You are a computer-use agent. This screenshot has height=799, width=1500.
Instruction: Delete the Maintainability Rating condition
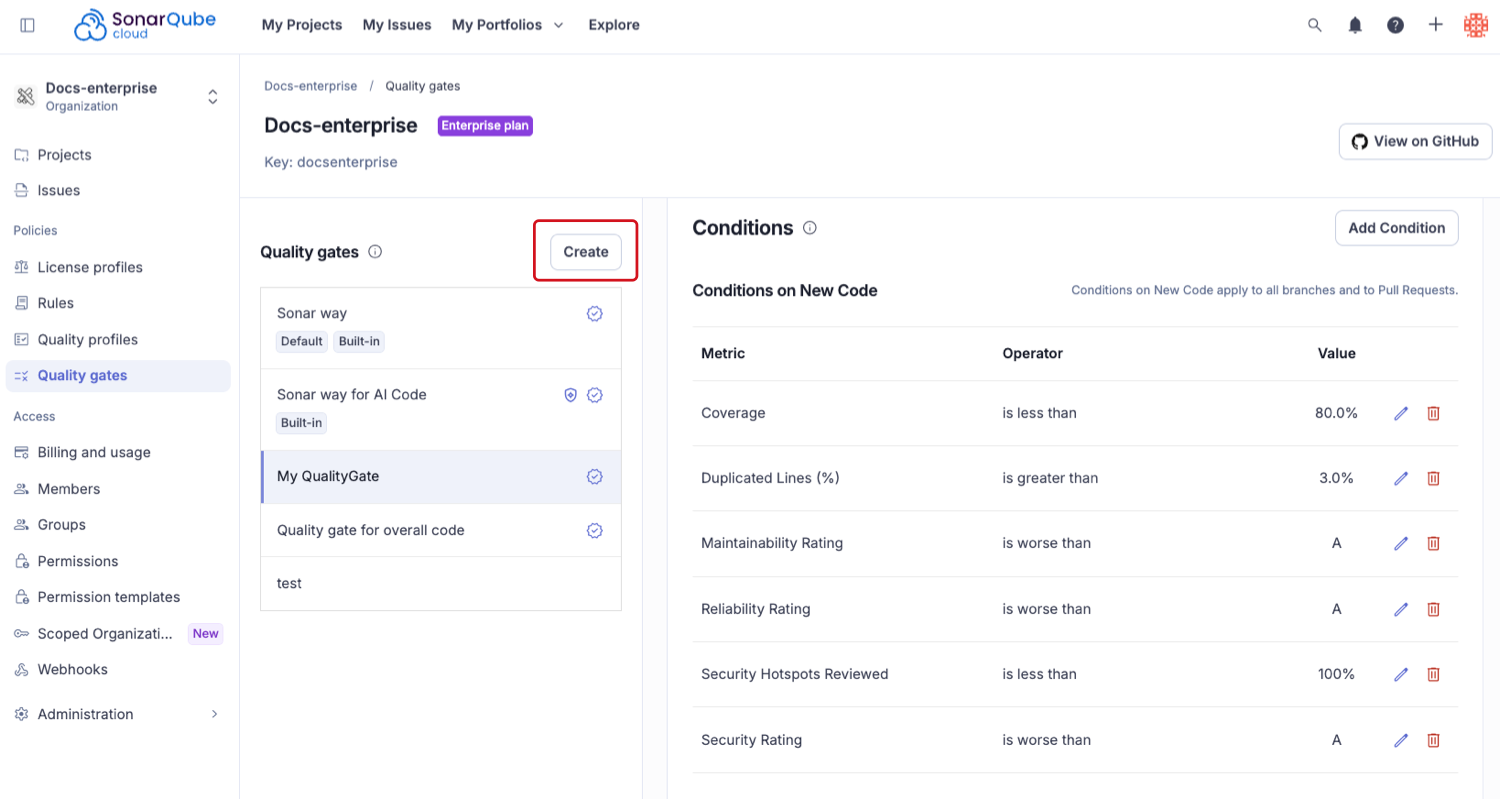point(1433,543)
